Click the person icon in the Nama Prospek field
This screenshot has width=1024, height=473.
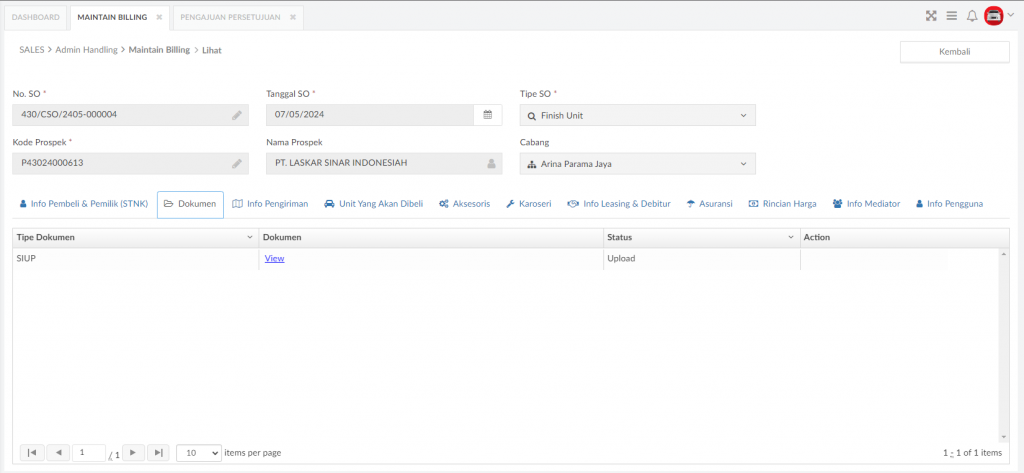pyautogui.click(x=491, y=164)
